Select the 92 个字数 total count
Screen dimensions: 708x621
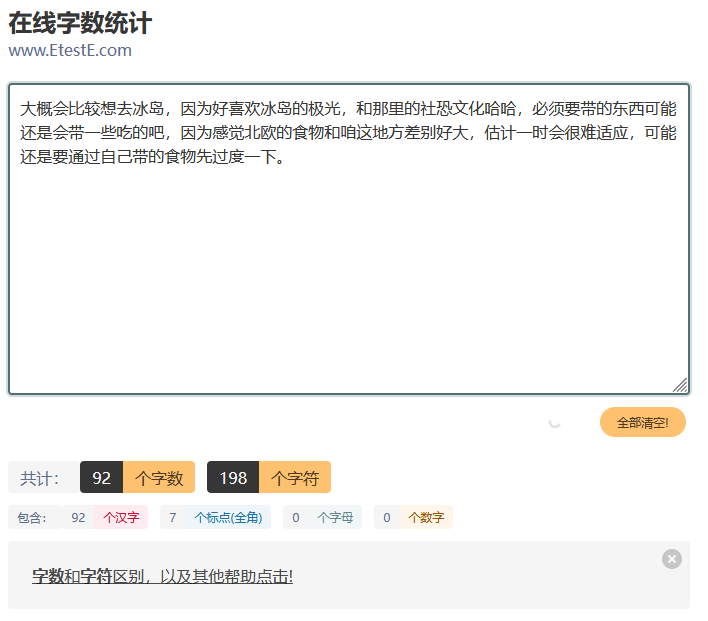click(137, 477)
